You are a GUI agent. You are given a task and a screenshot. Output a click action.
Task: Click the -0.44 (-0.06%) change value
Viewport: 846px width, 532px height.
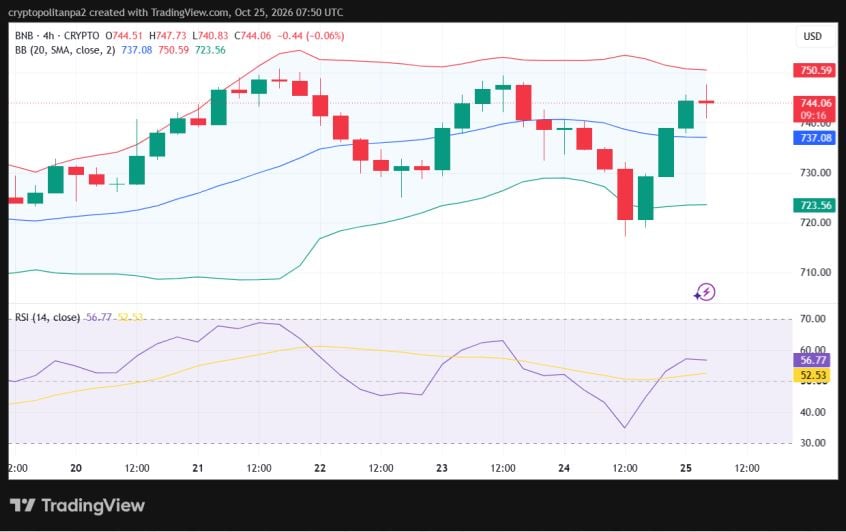pos(311,36)
